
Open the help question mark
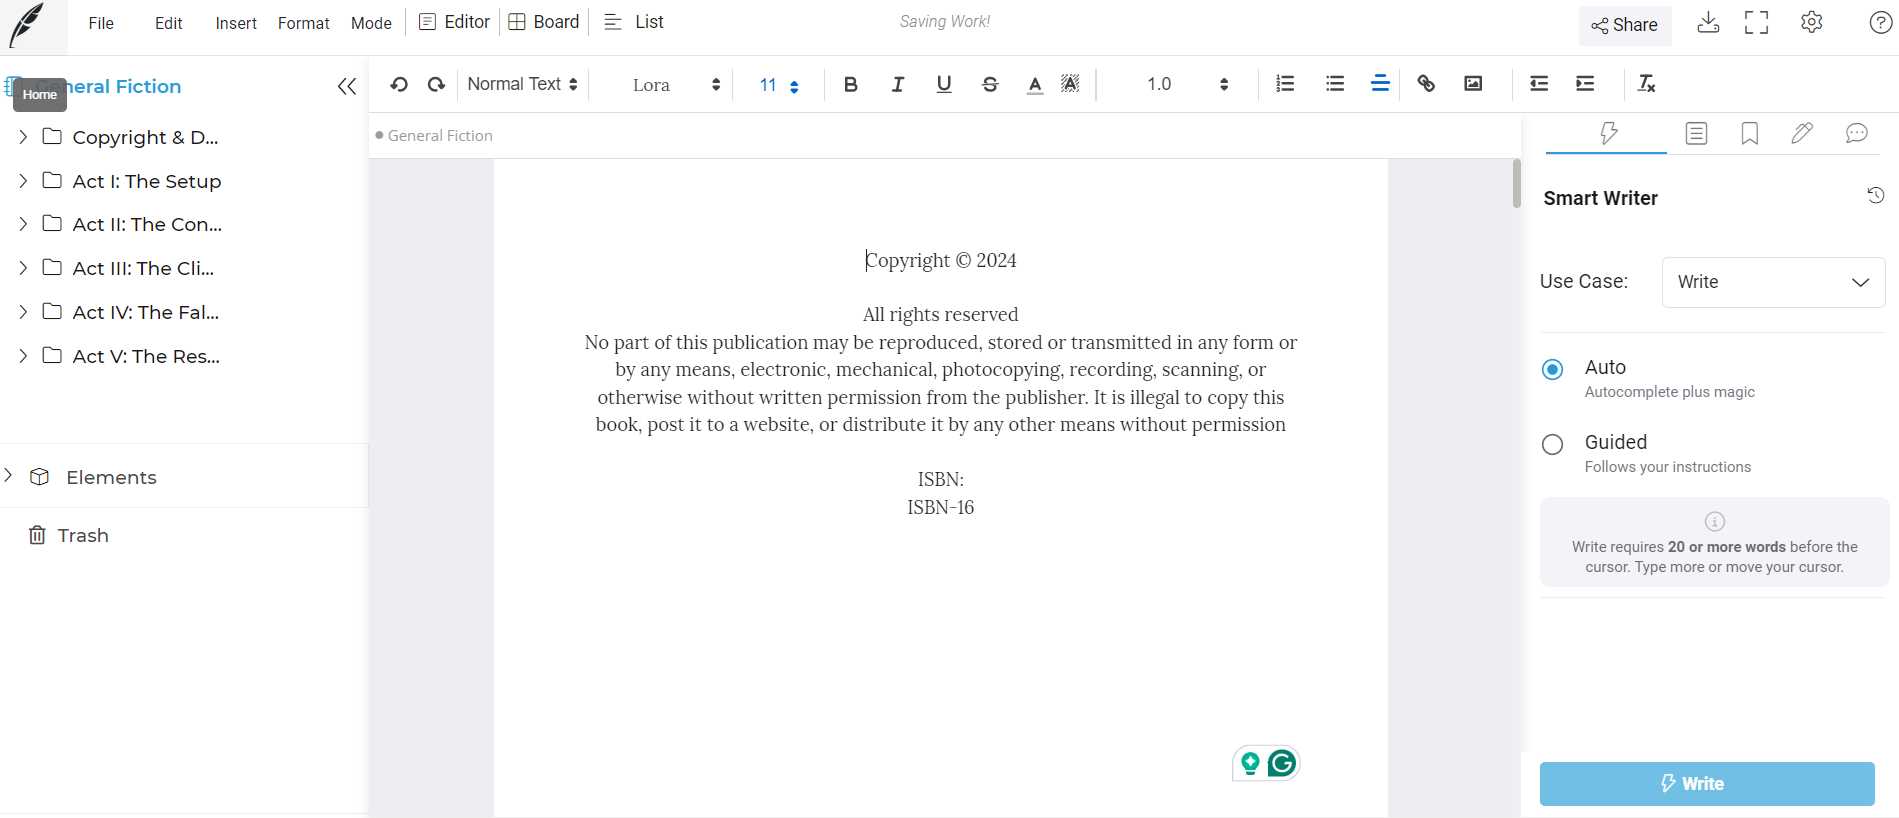point(1881,22)
